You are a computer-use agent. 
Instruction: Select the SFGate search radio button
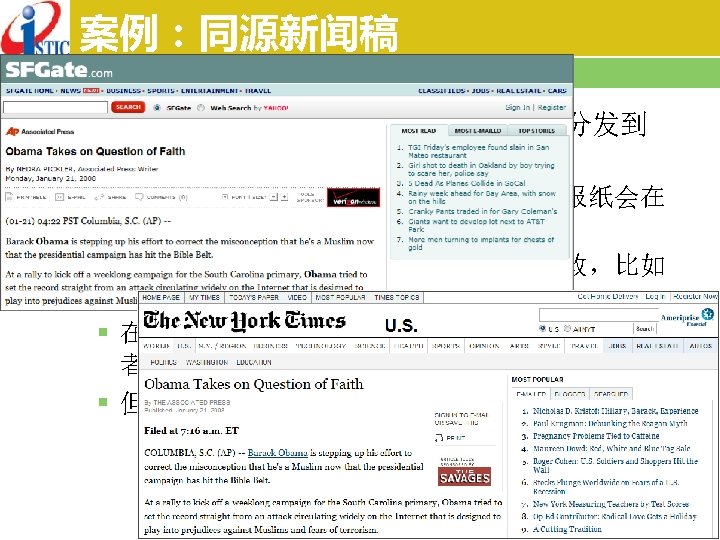point(157,108)
